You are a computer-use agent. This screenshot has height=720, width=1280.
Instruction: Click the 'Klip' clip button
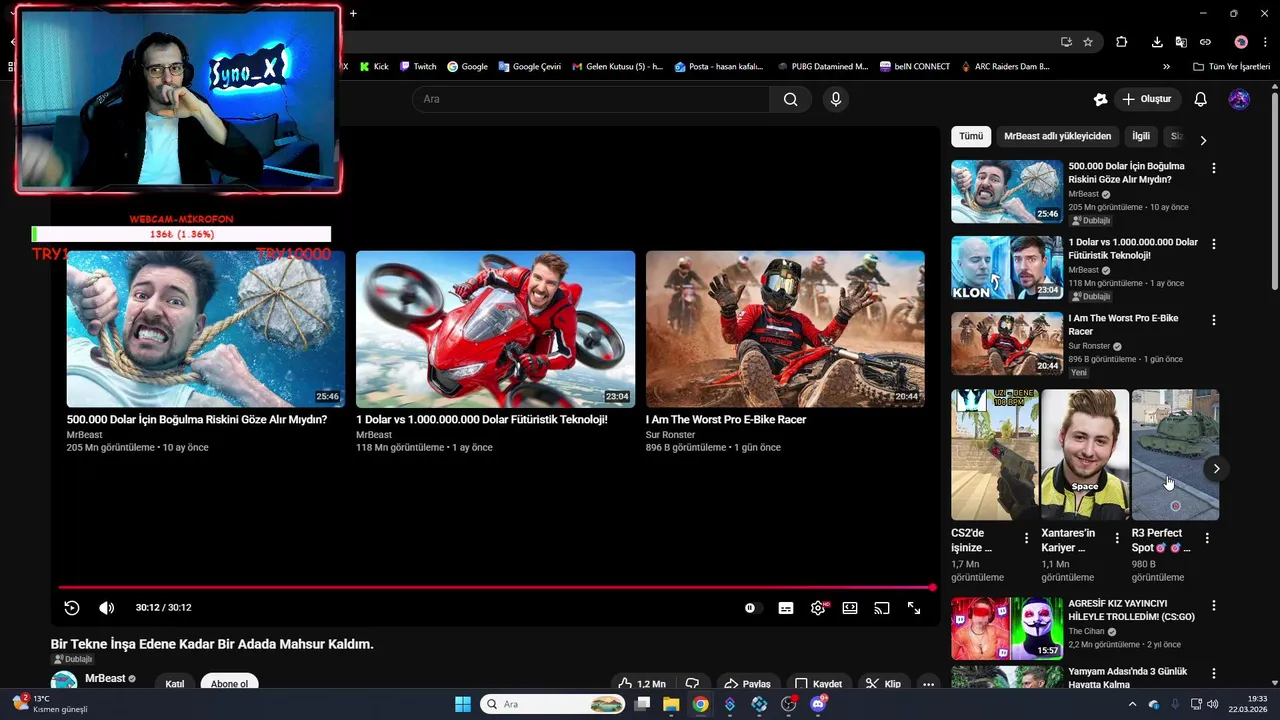883,684
